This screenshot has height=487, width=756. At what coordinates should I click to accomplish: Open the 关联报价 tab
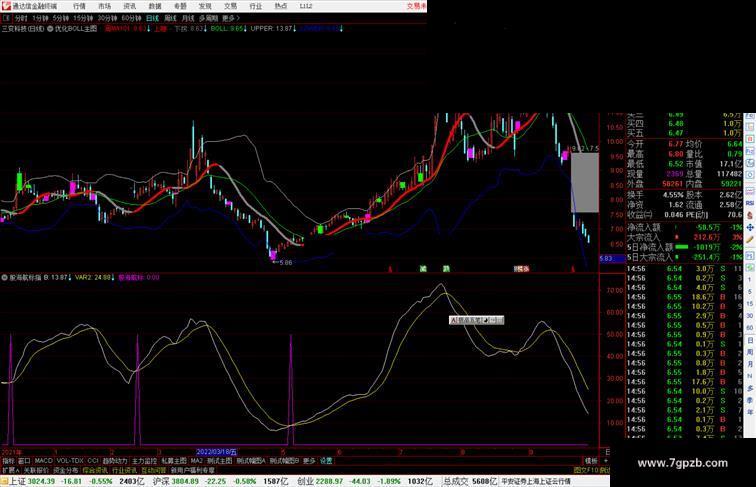(36, 470)
